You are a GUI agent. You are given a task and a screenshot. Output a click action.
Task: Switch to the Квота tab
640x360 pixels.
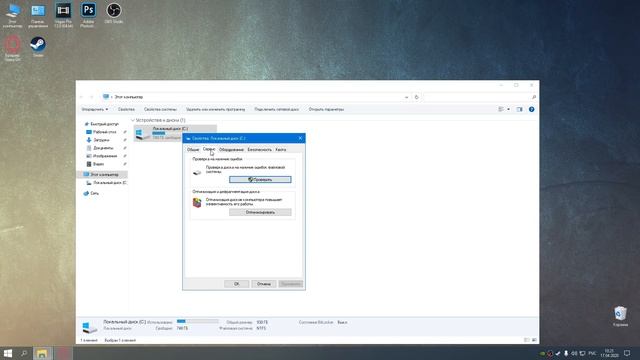[281, 150]
